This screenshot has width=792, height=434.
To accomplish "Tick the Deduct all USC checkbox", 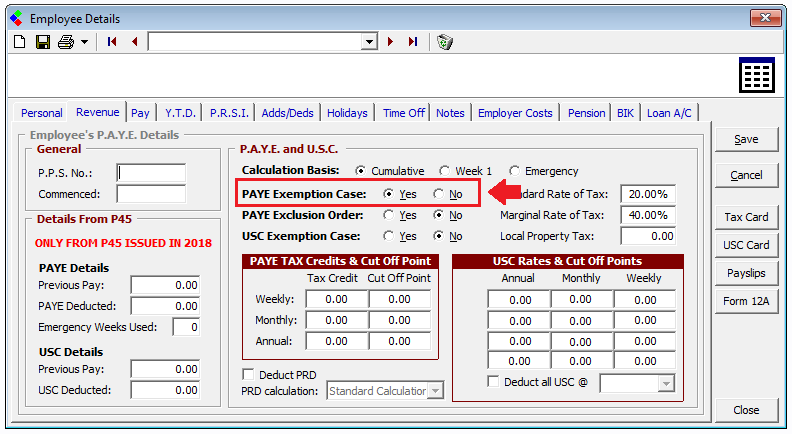I will tap(493, 381).
